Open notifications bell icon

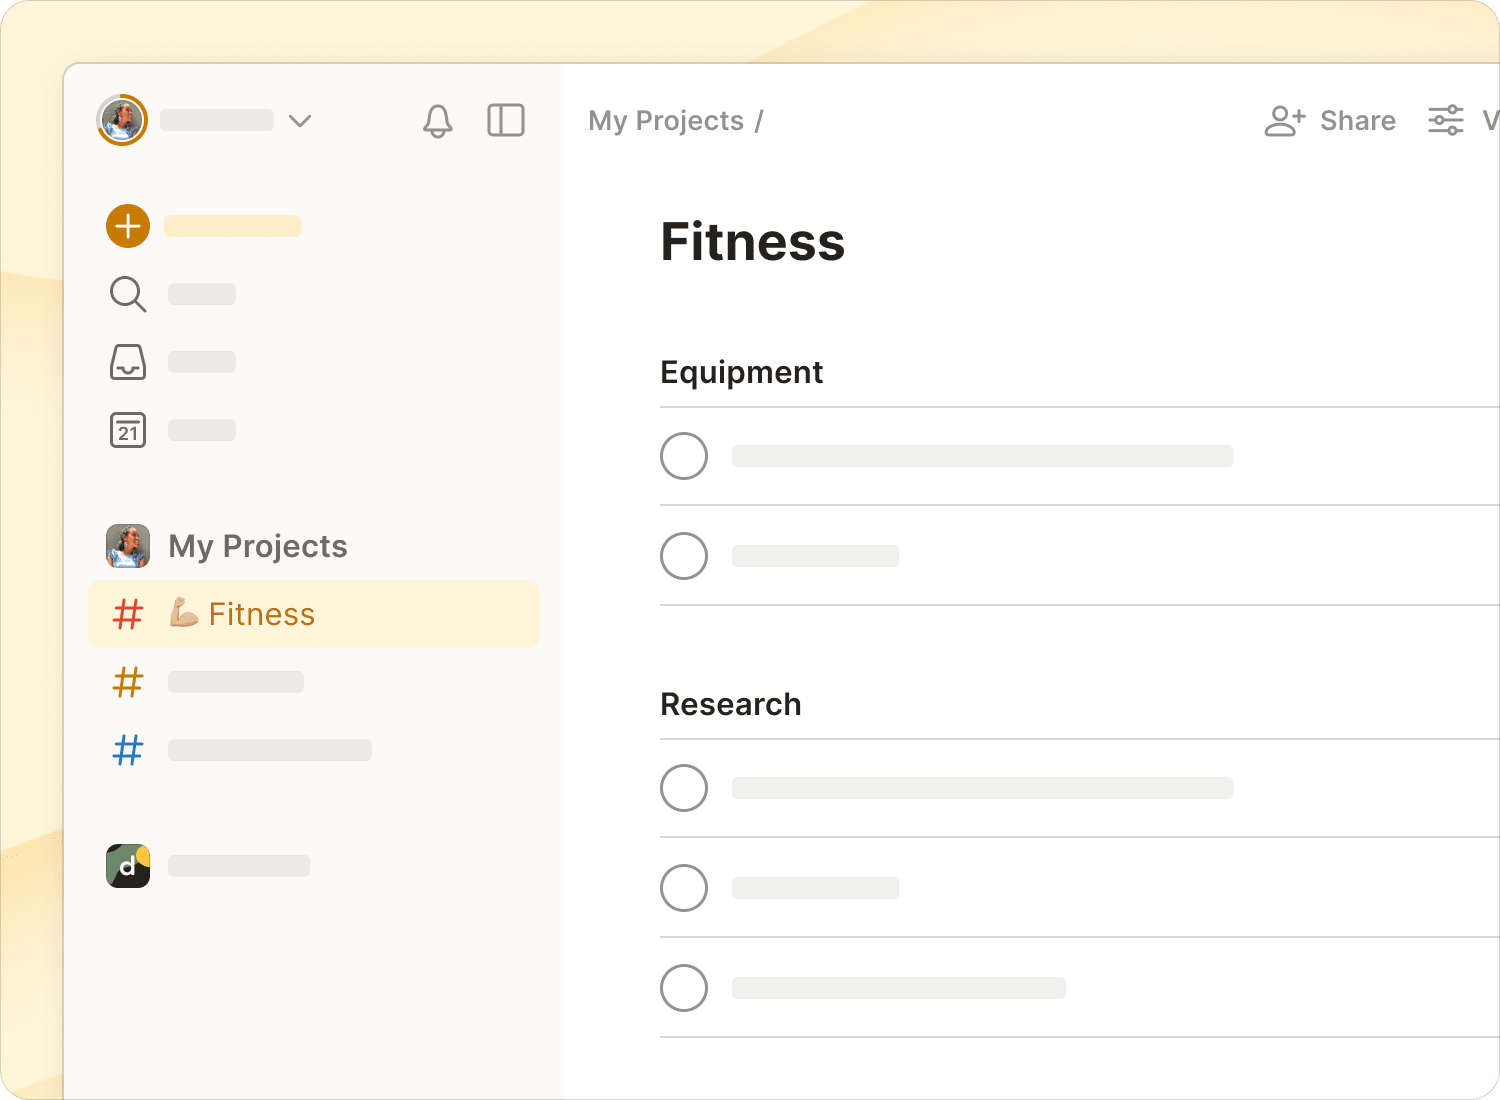437,121
